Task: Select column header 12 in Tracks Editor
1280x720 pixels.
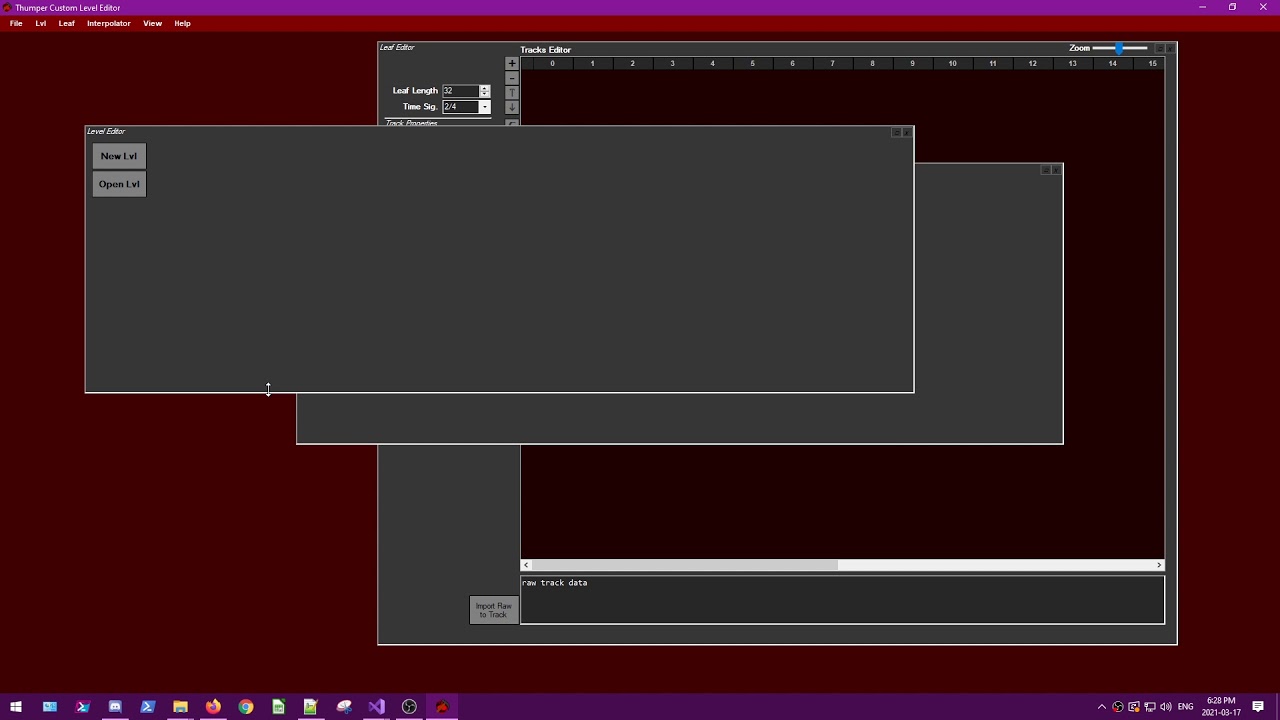Action: coord(1032,64)
